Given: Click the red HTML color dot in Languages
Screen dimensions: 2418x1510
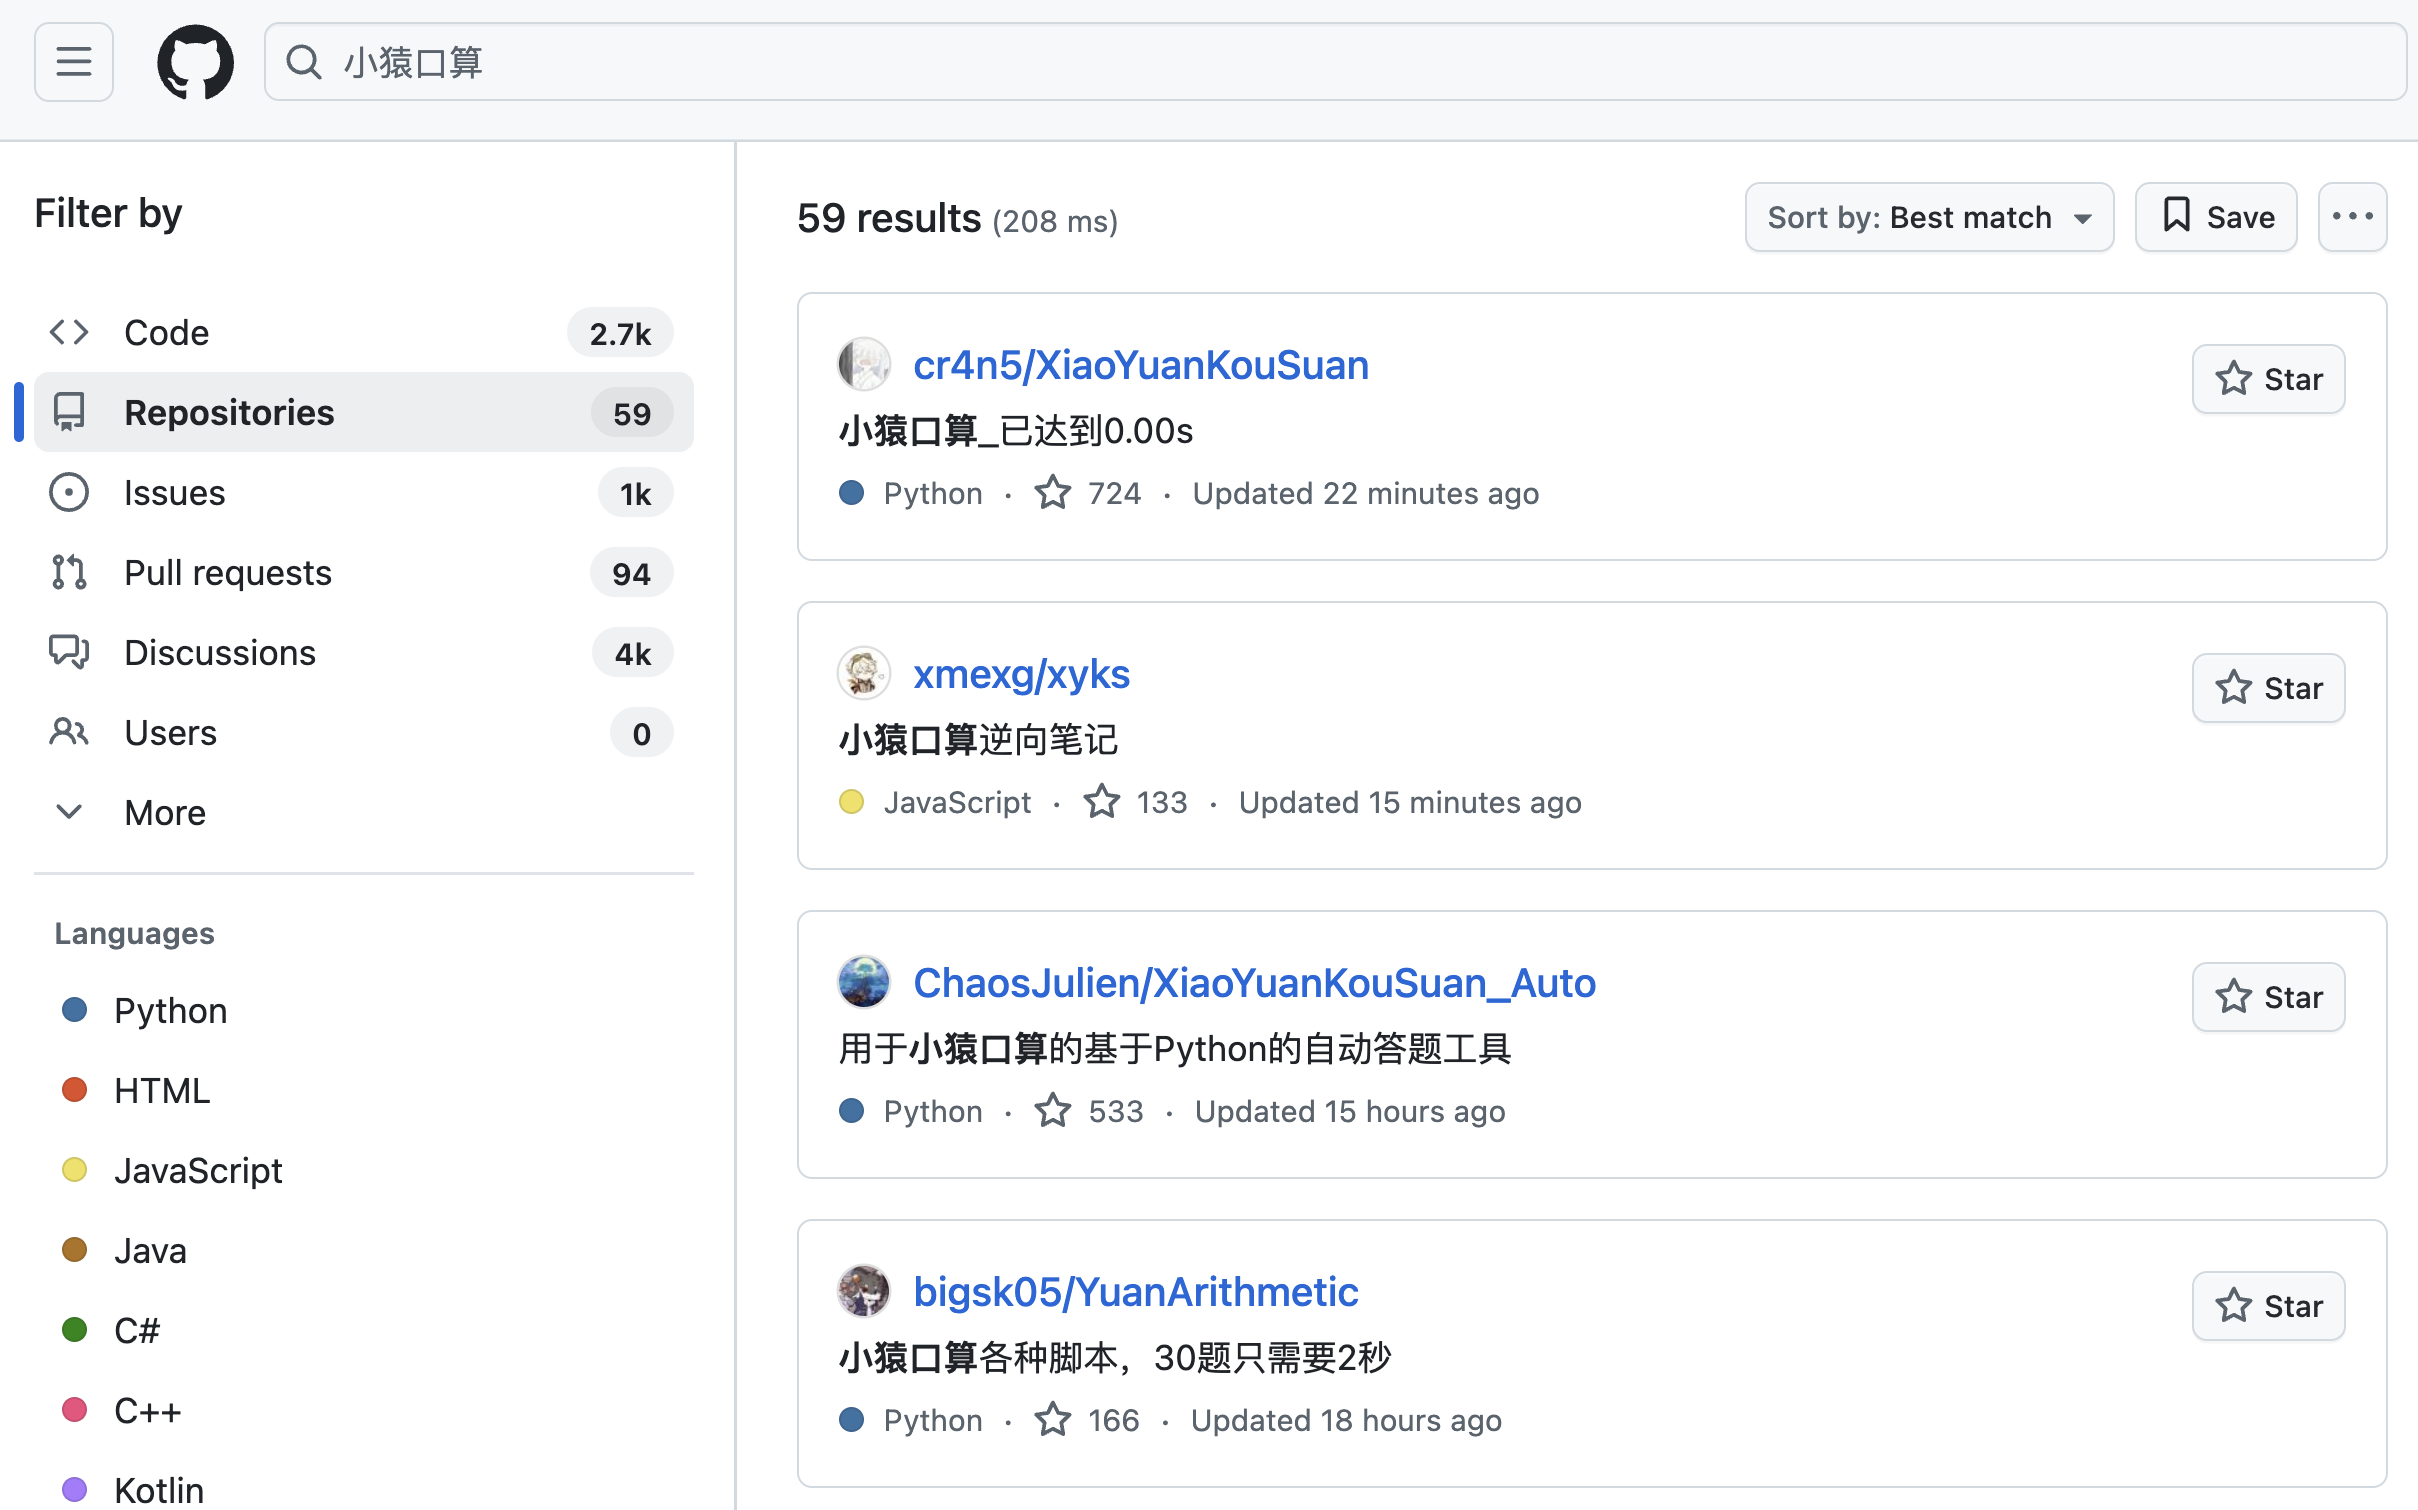Looking at the screenshot, I should [75, 1090].
